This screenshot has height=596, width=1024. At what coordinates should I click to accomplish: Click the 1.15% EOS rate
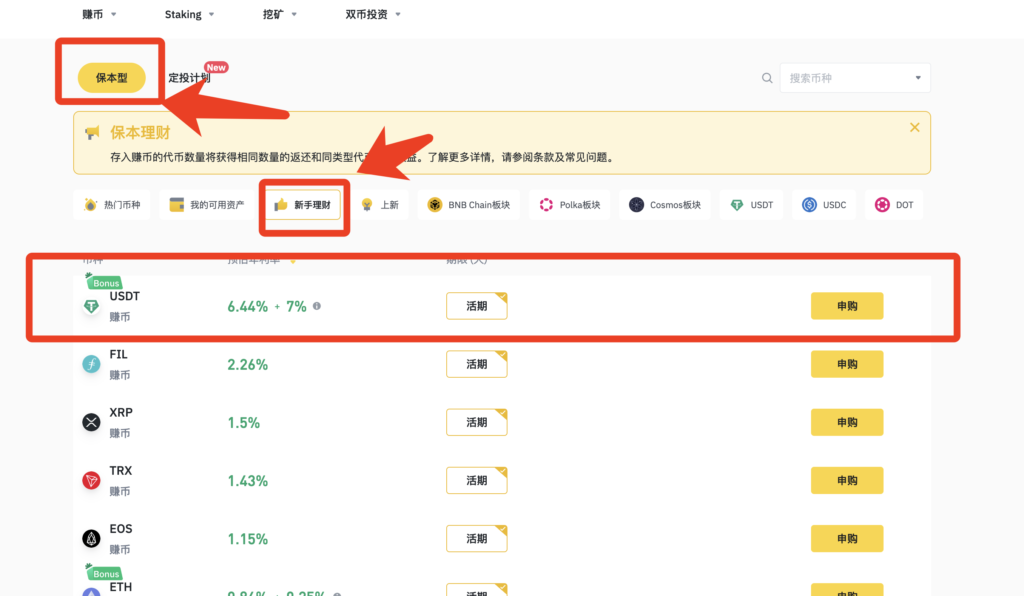(248, 539)
